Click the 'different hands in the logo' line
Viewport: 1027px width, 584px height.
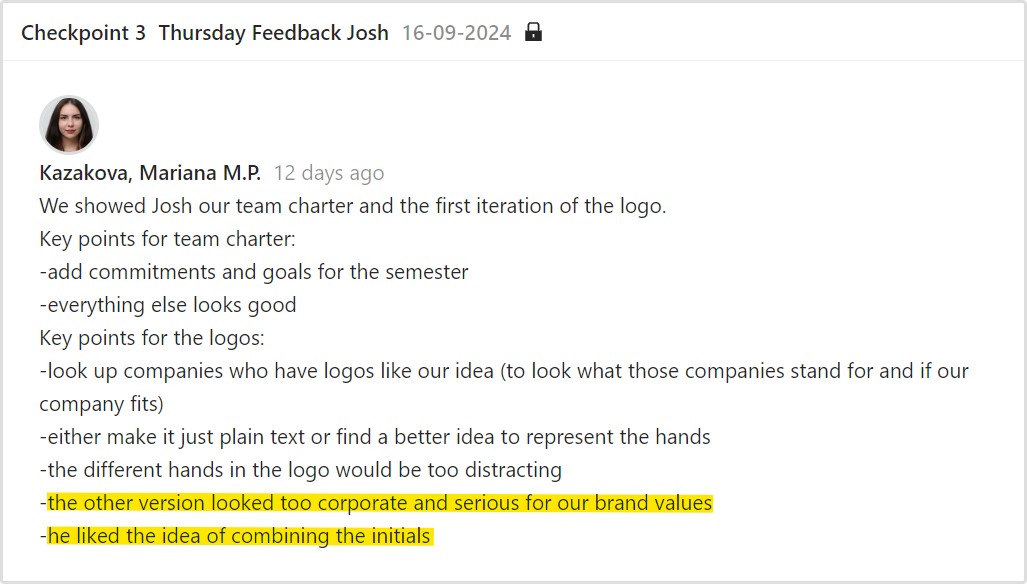pyautogui.click(x=300, y=470)
